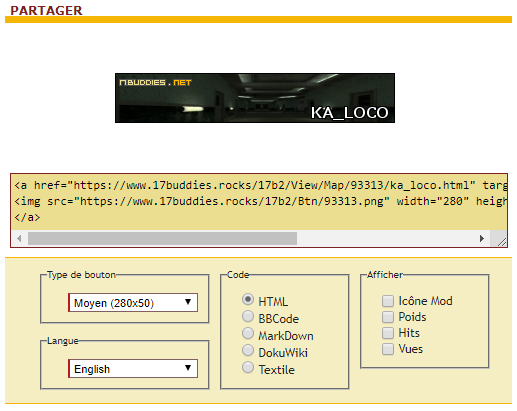Enable the Icône Mod checkbox
This screenshot has height=411, width=517.
tap(388, 301)
